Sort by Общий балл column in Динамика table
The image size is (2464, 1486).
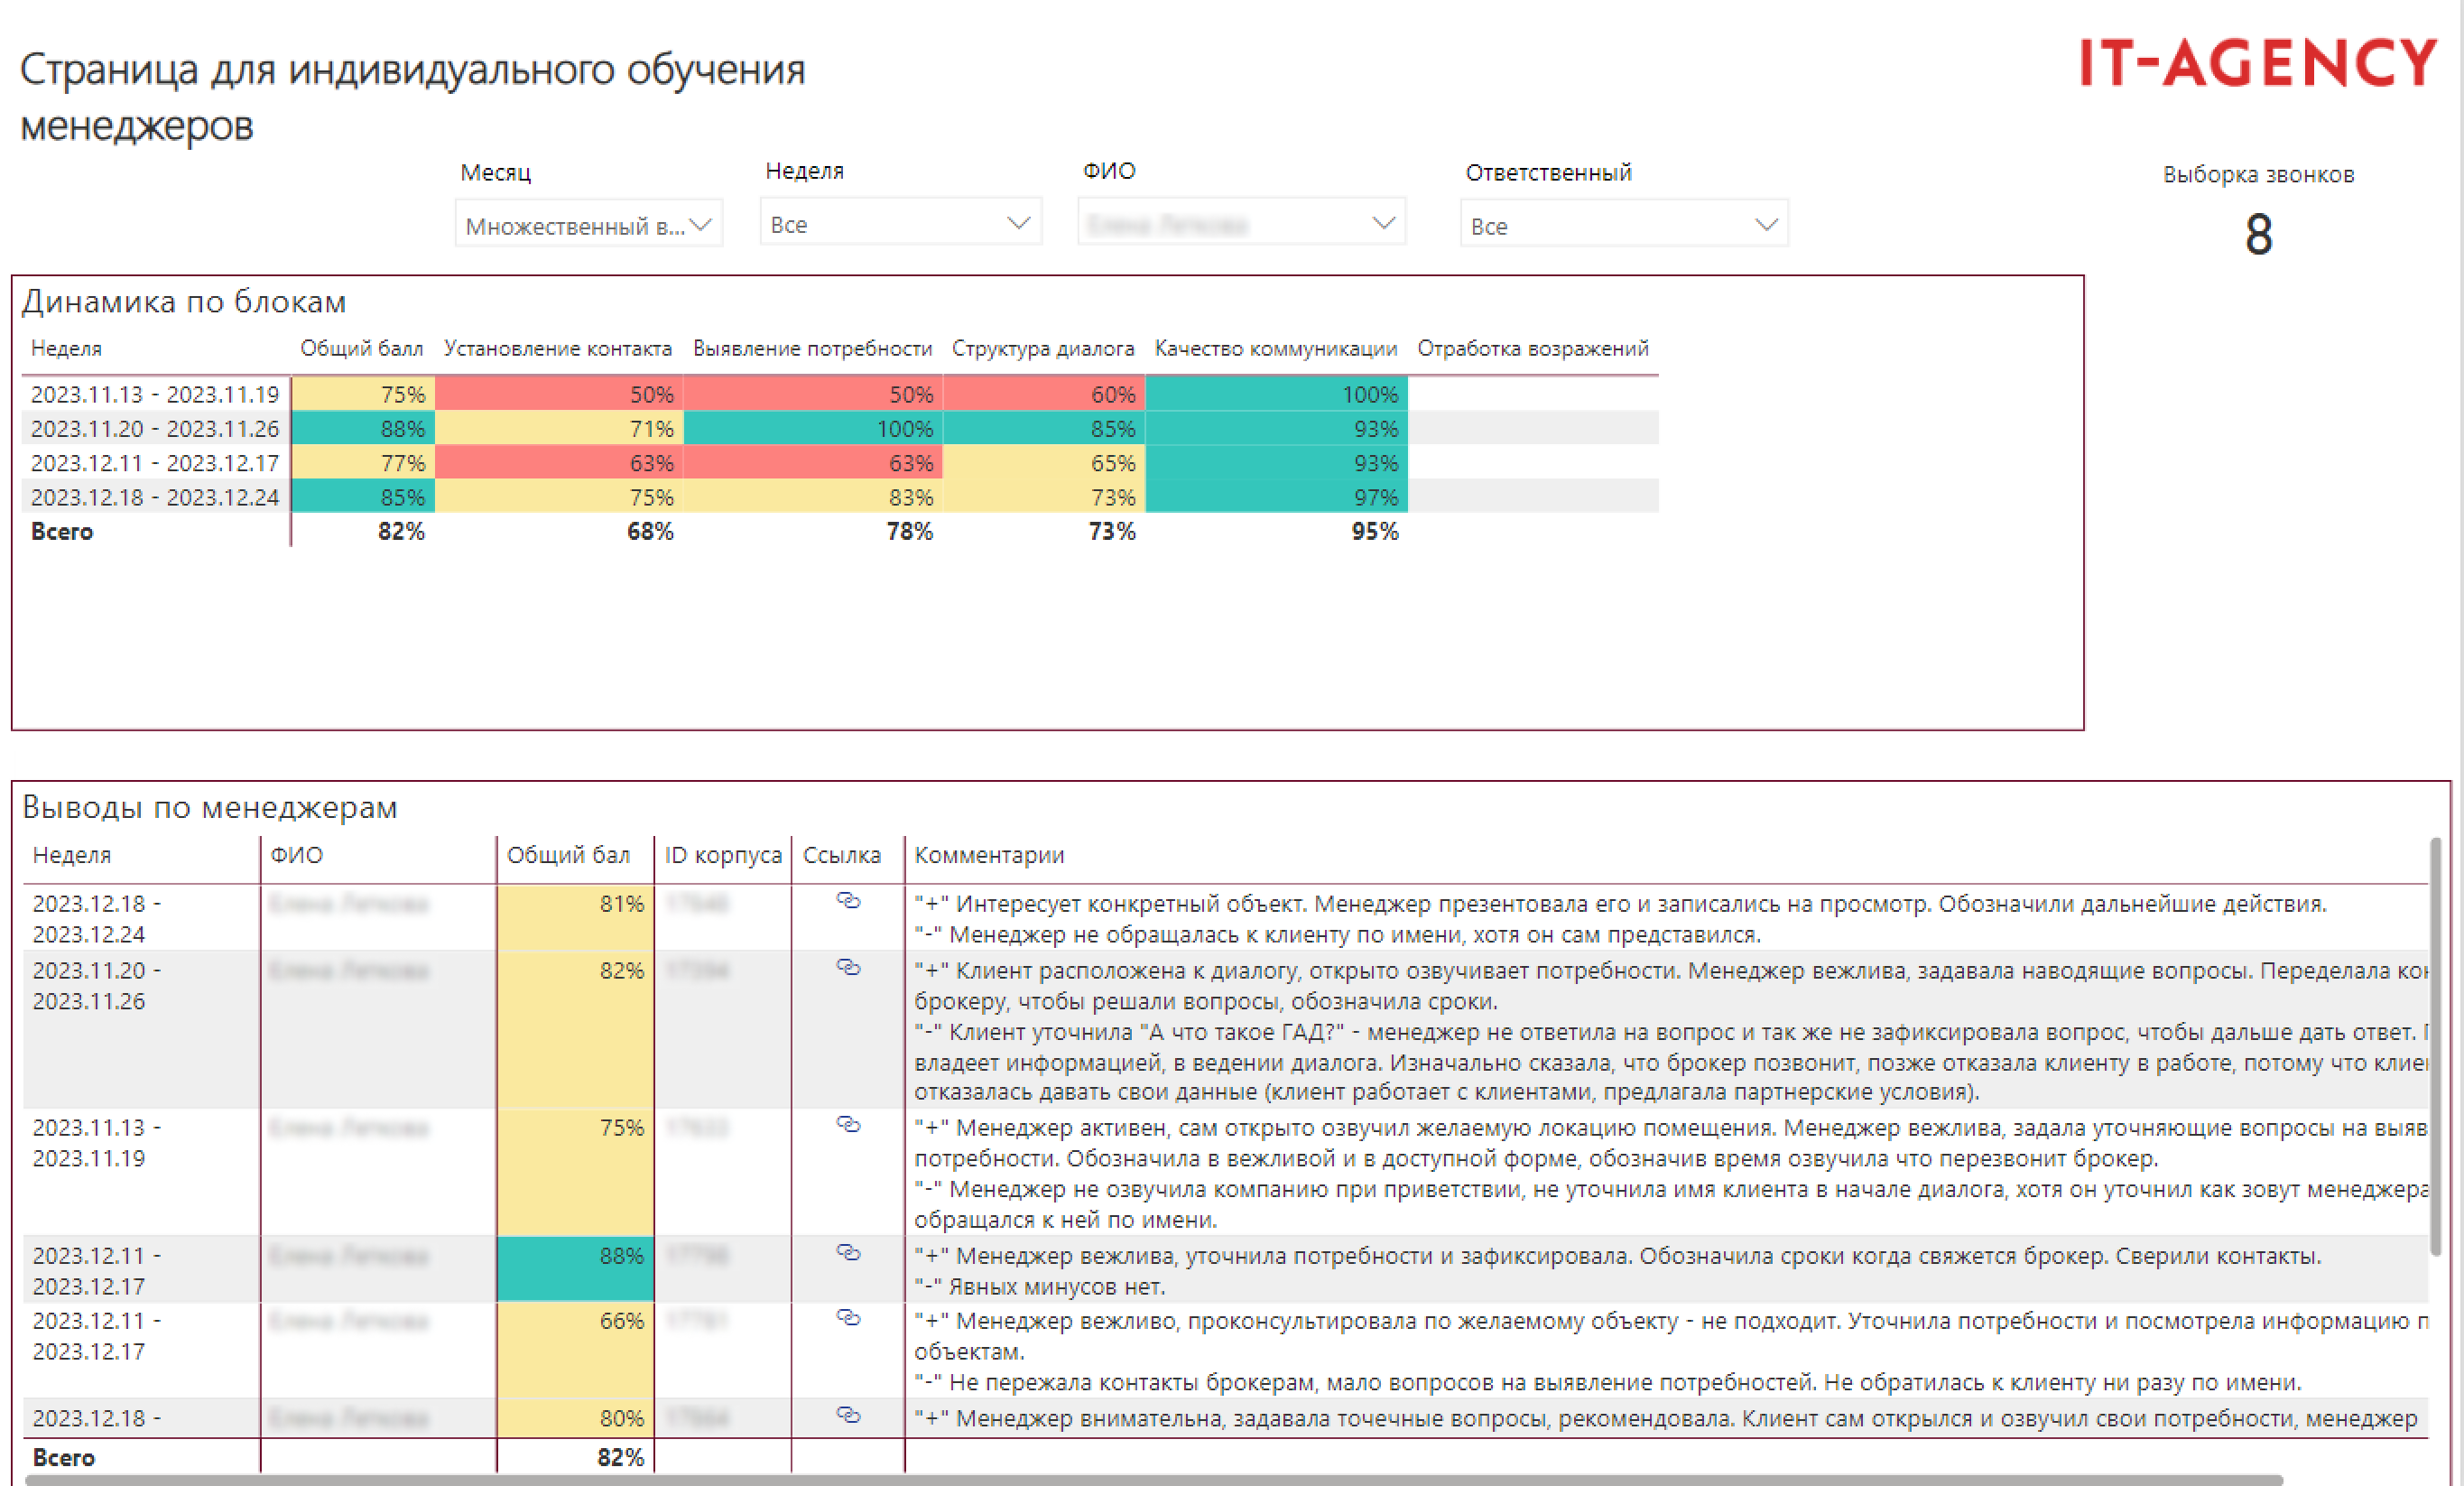point(362,348)
